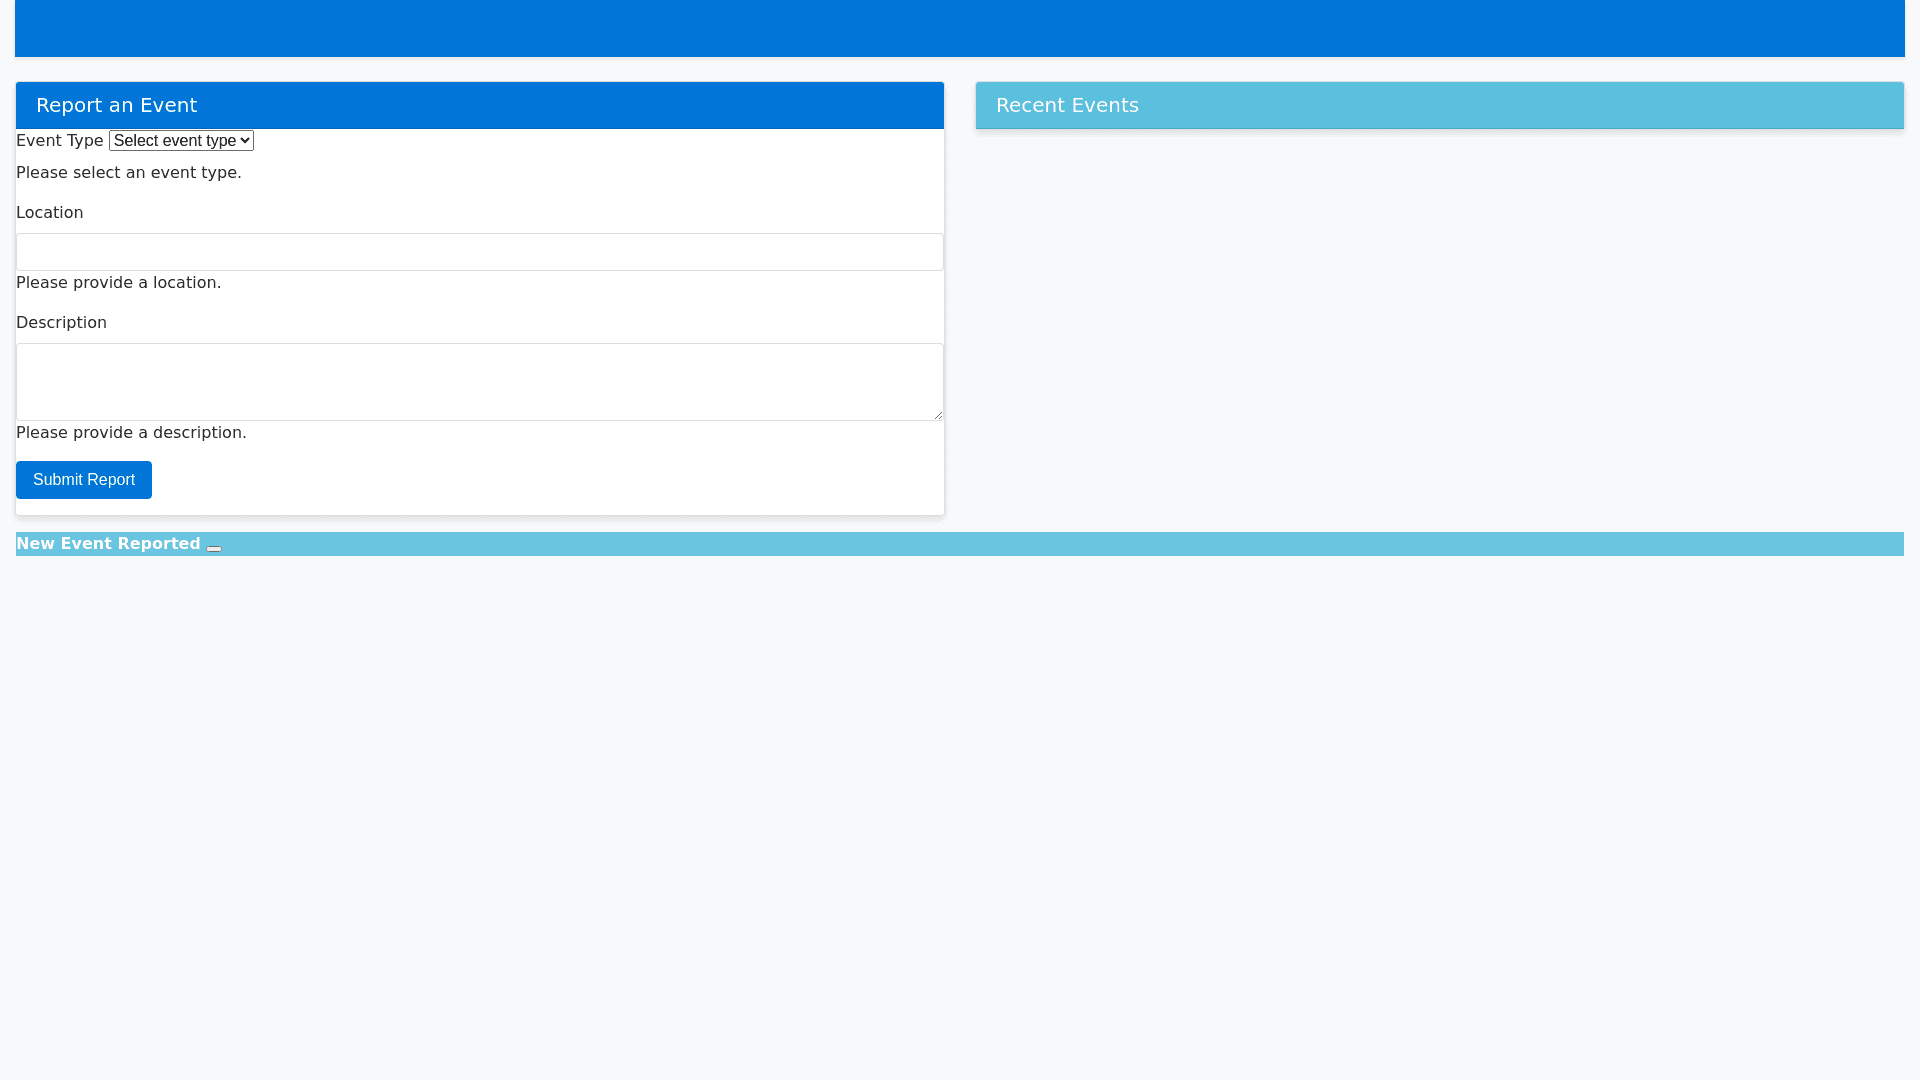
Task: Click the Location field label
Action: [49, 213]
